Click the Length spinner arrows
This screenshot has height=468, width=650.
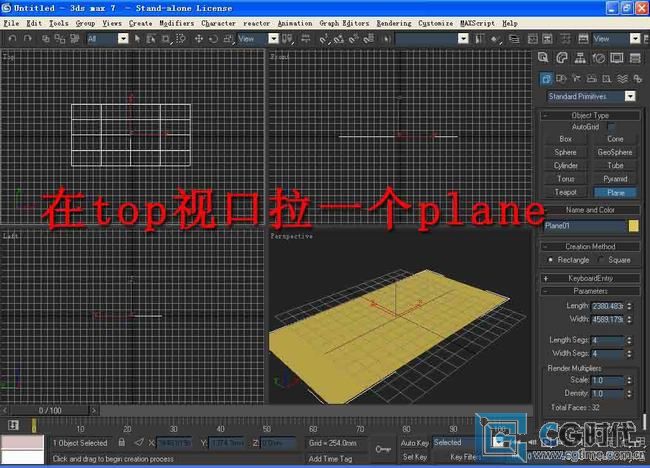point(629,306)
